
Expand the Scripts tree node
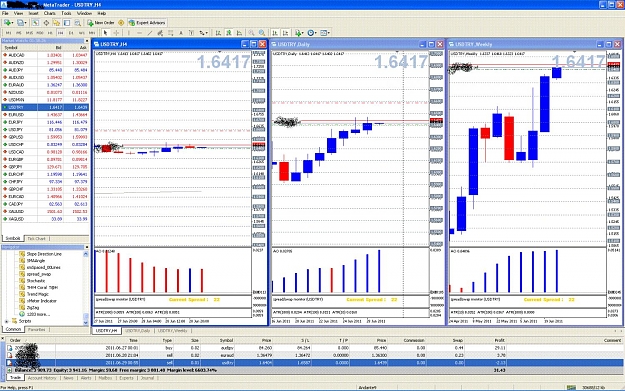[x=6, y=321]
